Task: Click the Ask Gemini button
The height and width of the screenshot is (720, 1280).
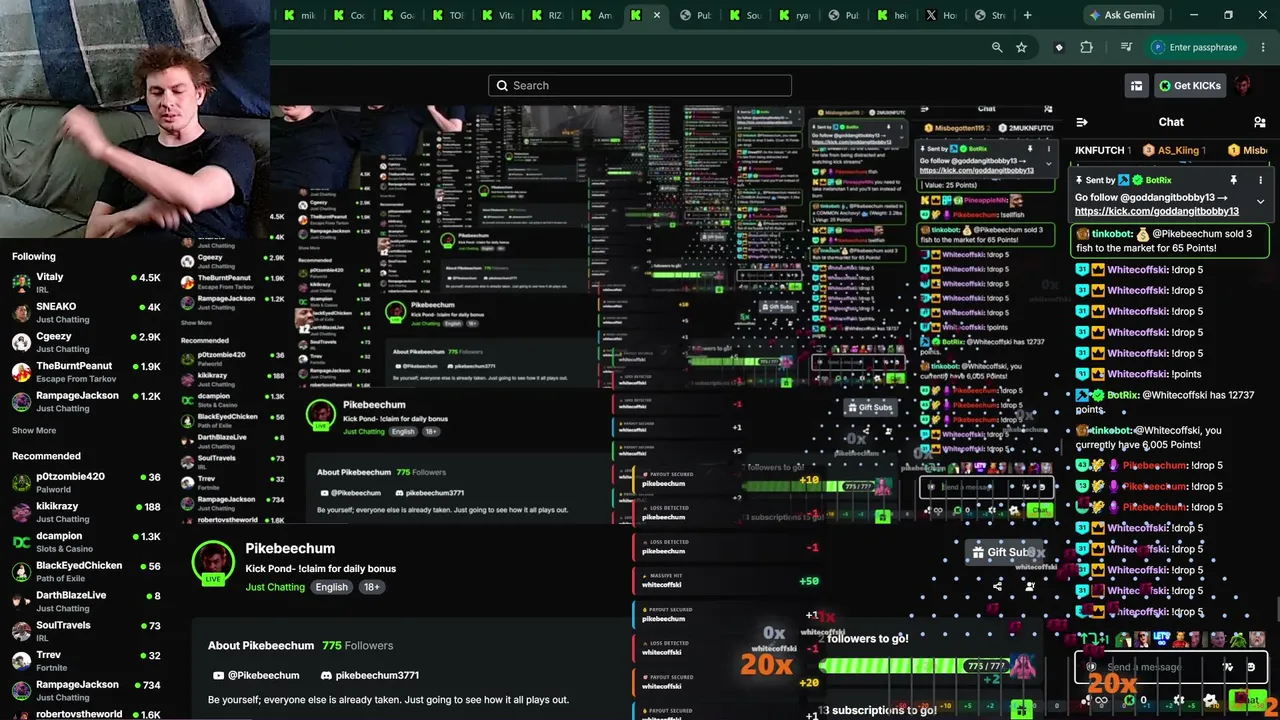Action: [x=1121, y=15]
